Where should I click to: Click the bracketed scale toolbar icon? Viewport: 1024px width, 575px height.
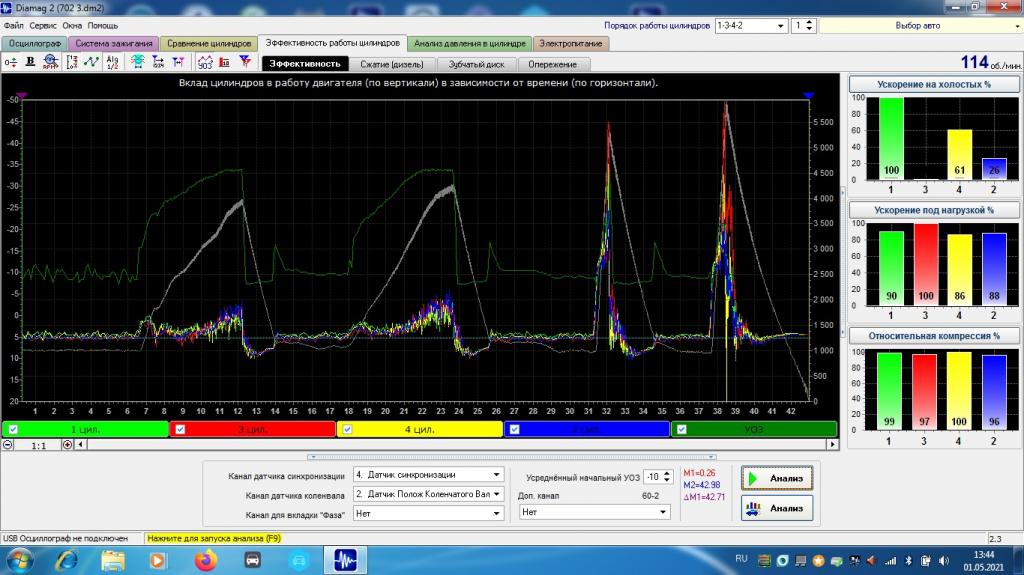coord(72,62)
